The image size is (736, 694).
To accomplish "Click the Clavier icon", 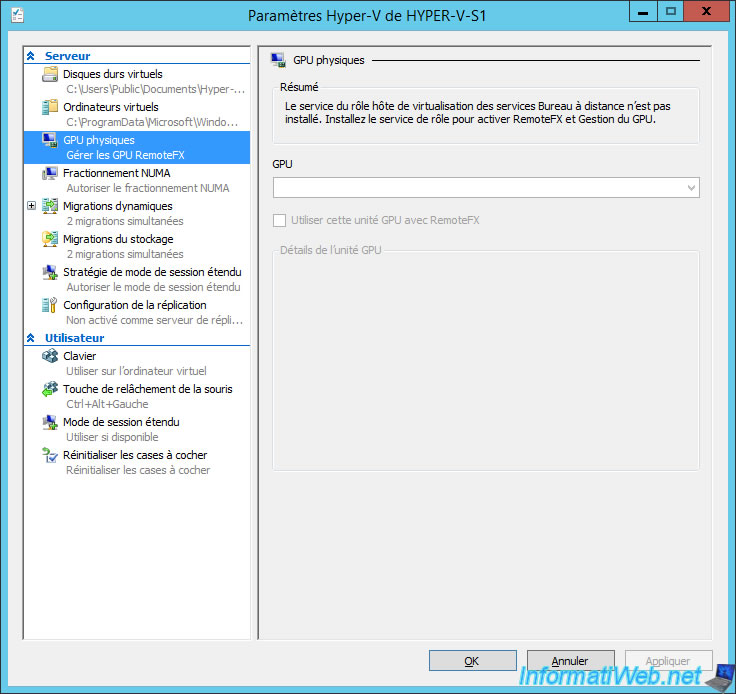I will [x=50, y=356].
